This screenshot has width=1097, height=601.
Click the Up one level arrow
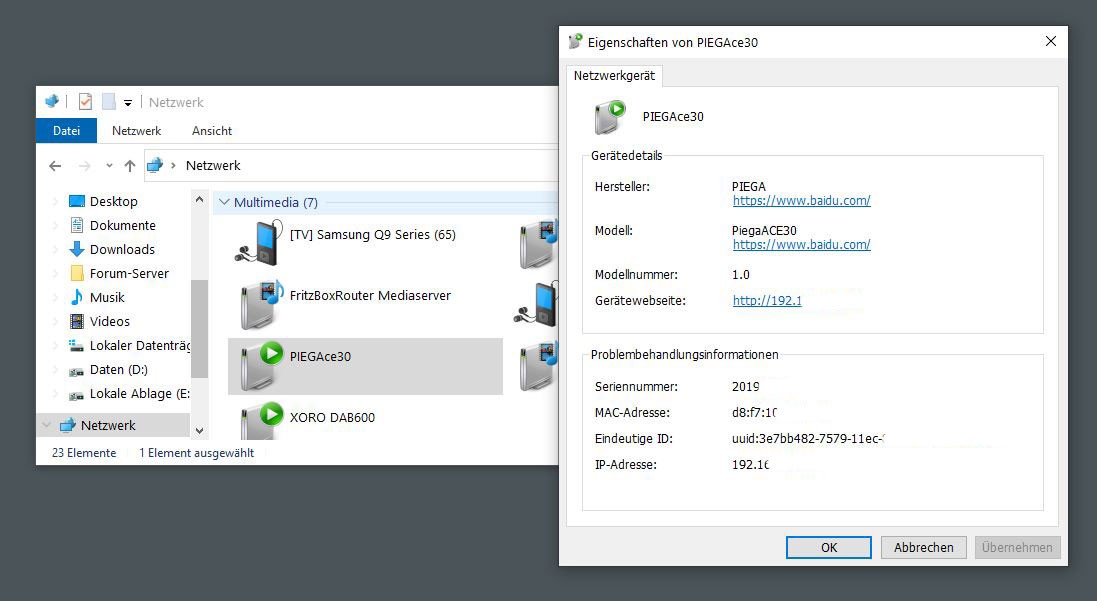(129, 166)
